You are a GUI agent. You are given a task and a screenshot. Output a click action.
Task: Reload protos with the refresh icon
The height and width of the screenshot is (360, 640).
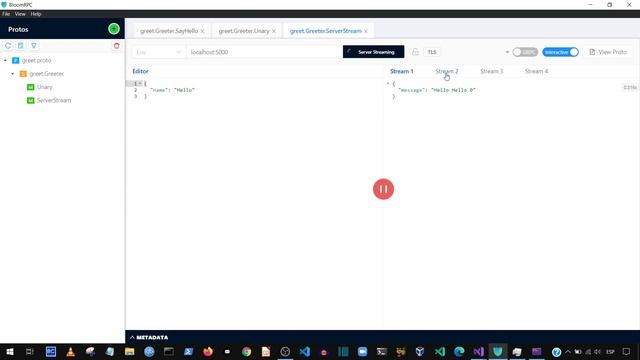tap(8, 46)
